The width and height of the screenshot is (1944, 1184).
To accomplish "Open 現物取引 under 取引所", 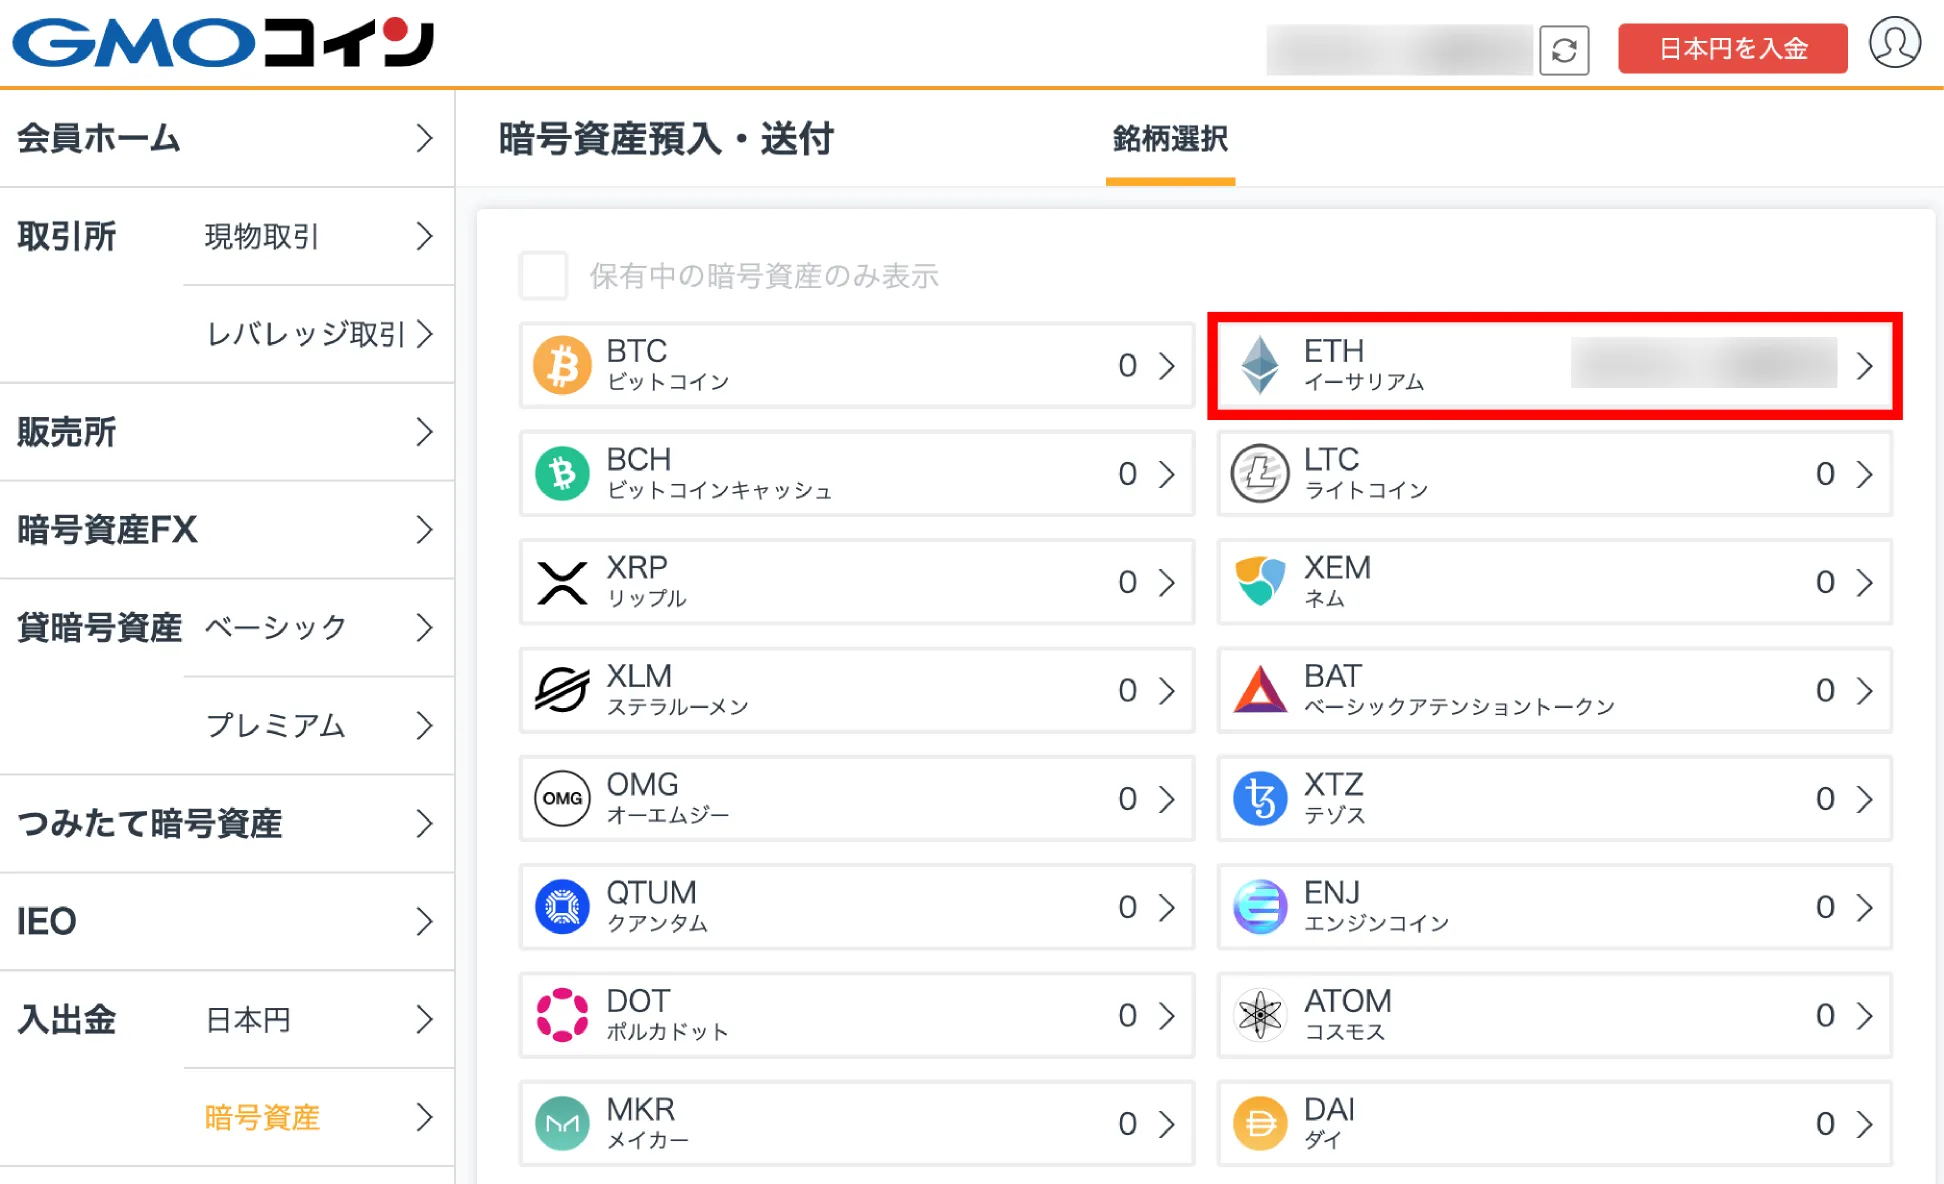I will (319, 236).
